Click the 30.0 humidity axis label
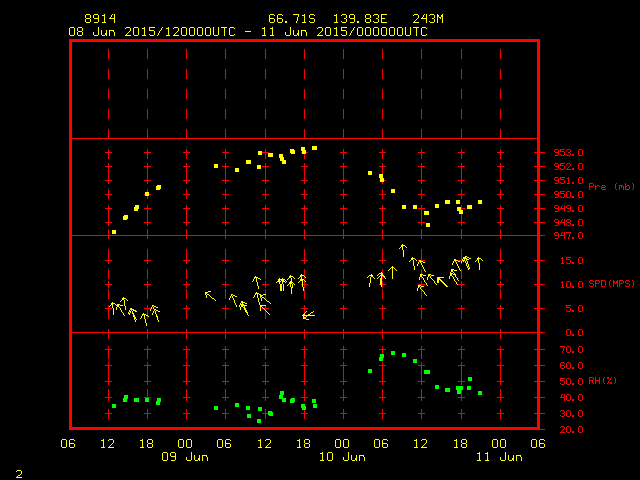 [571, 413]
